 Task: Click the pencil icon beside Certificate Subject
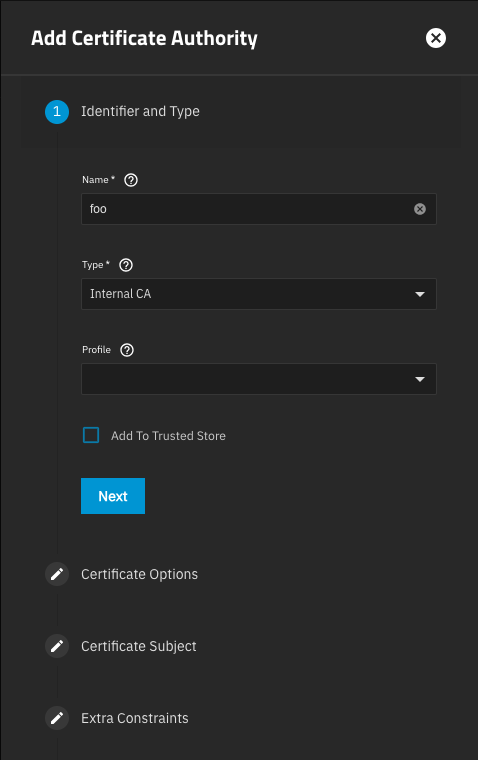(57, 646)
